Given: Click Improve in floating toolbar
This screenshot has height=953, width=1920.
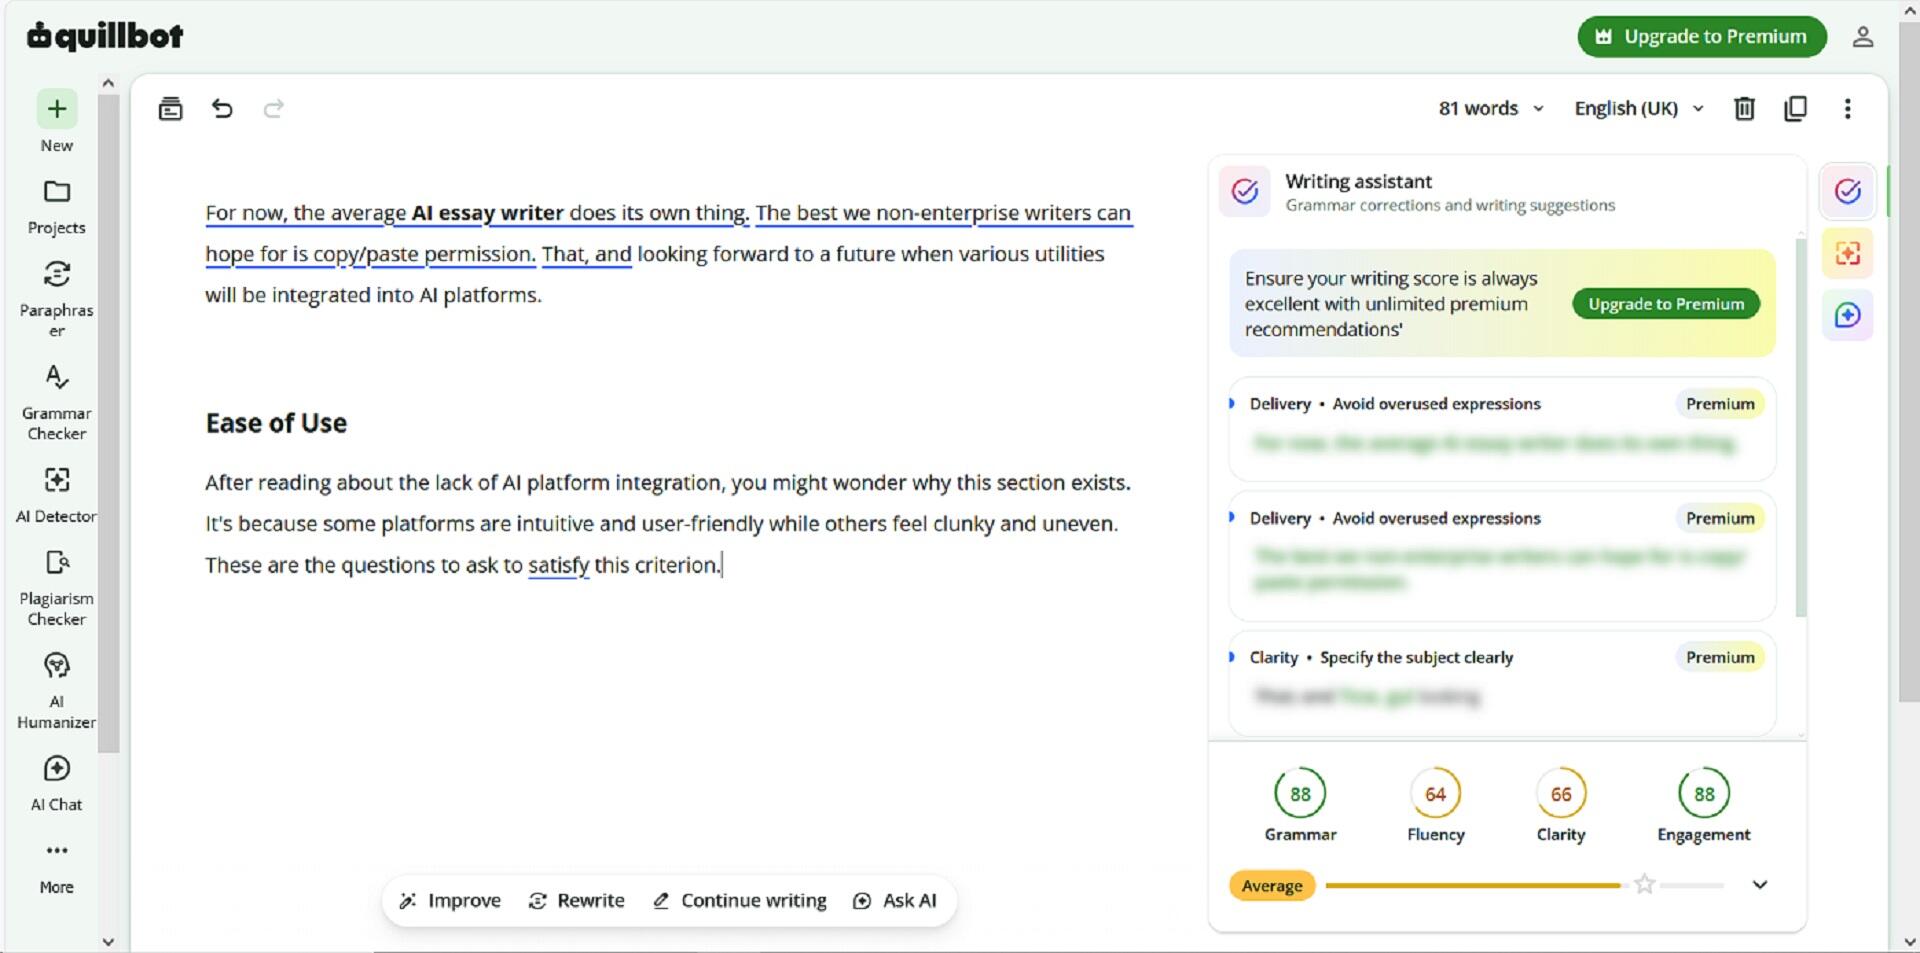Looking at the screenshot, I should [x=450, y=900].
